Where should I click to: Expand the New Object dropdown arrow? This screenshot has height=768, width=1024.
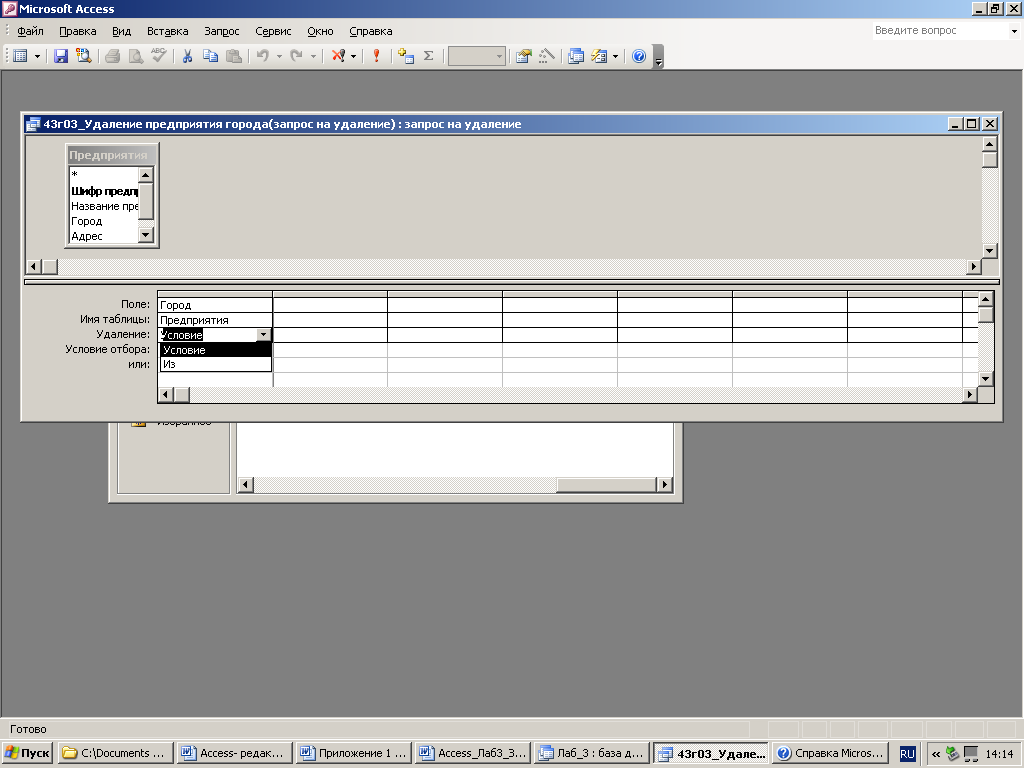(x=615, y=56)
